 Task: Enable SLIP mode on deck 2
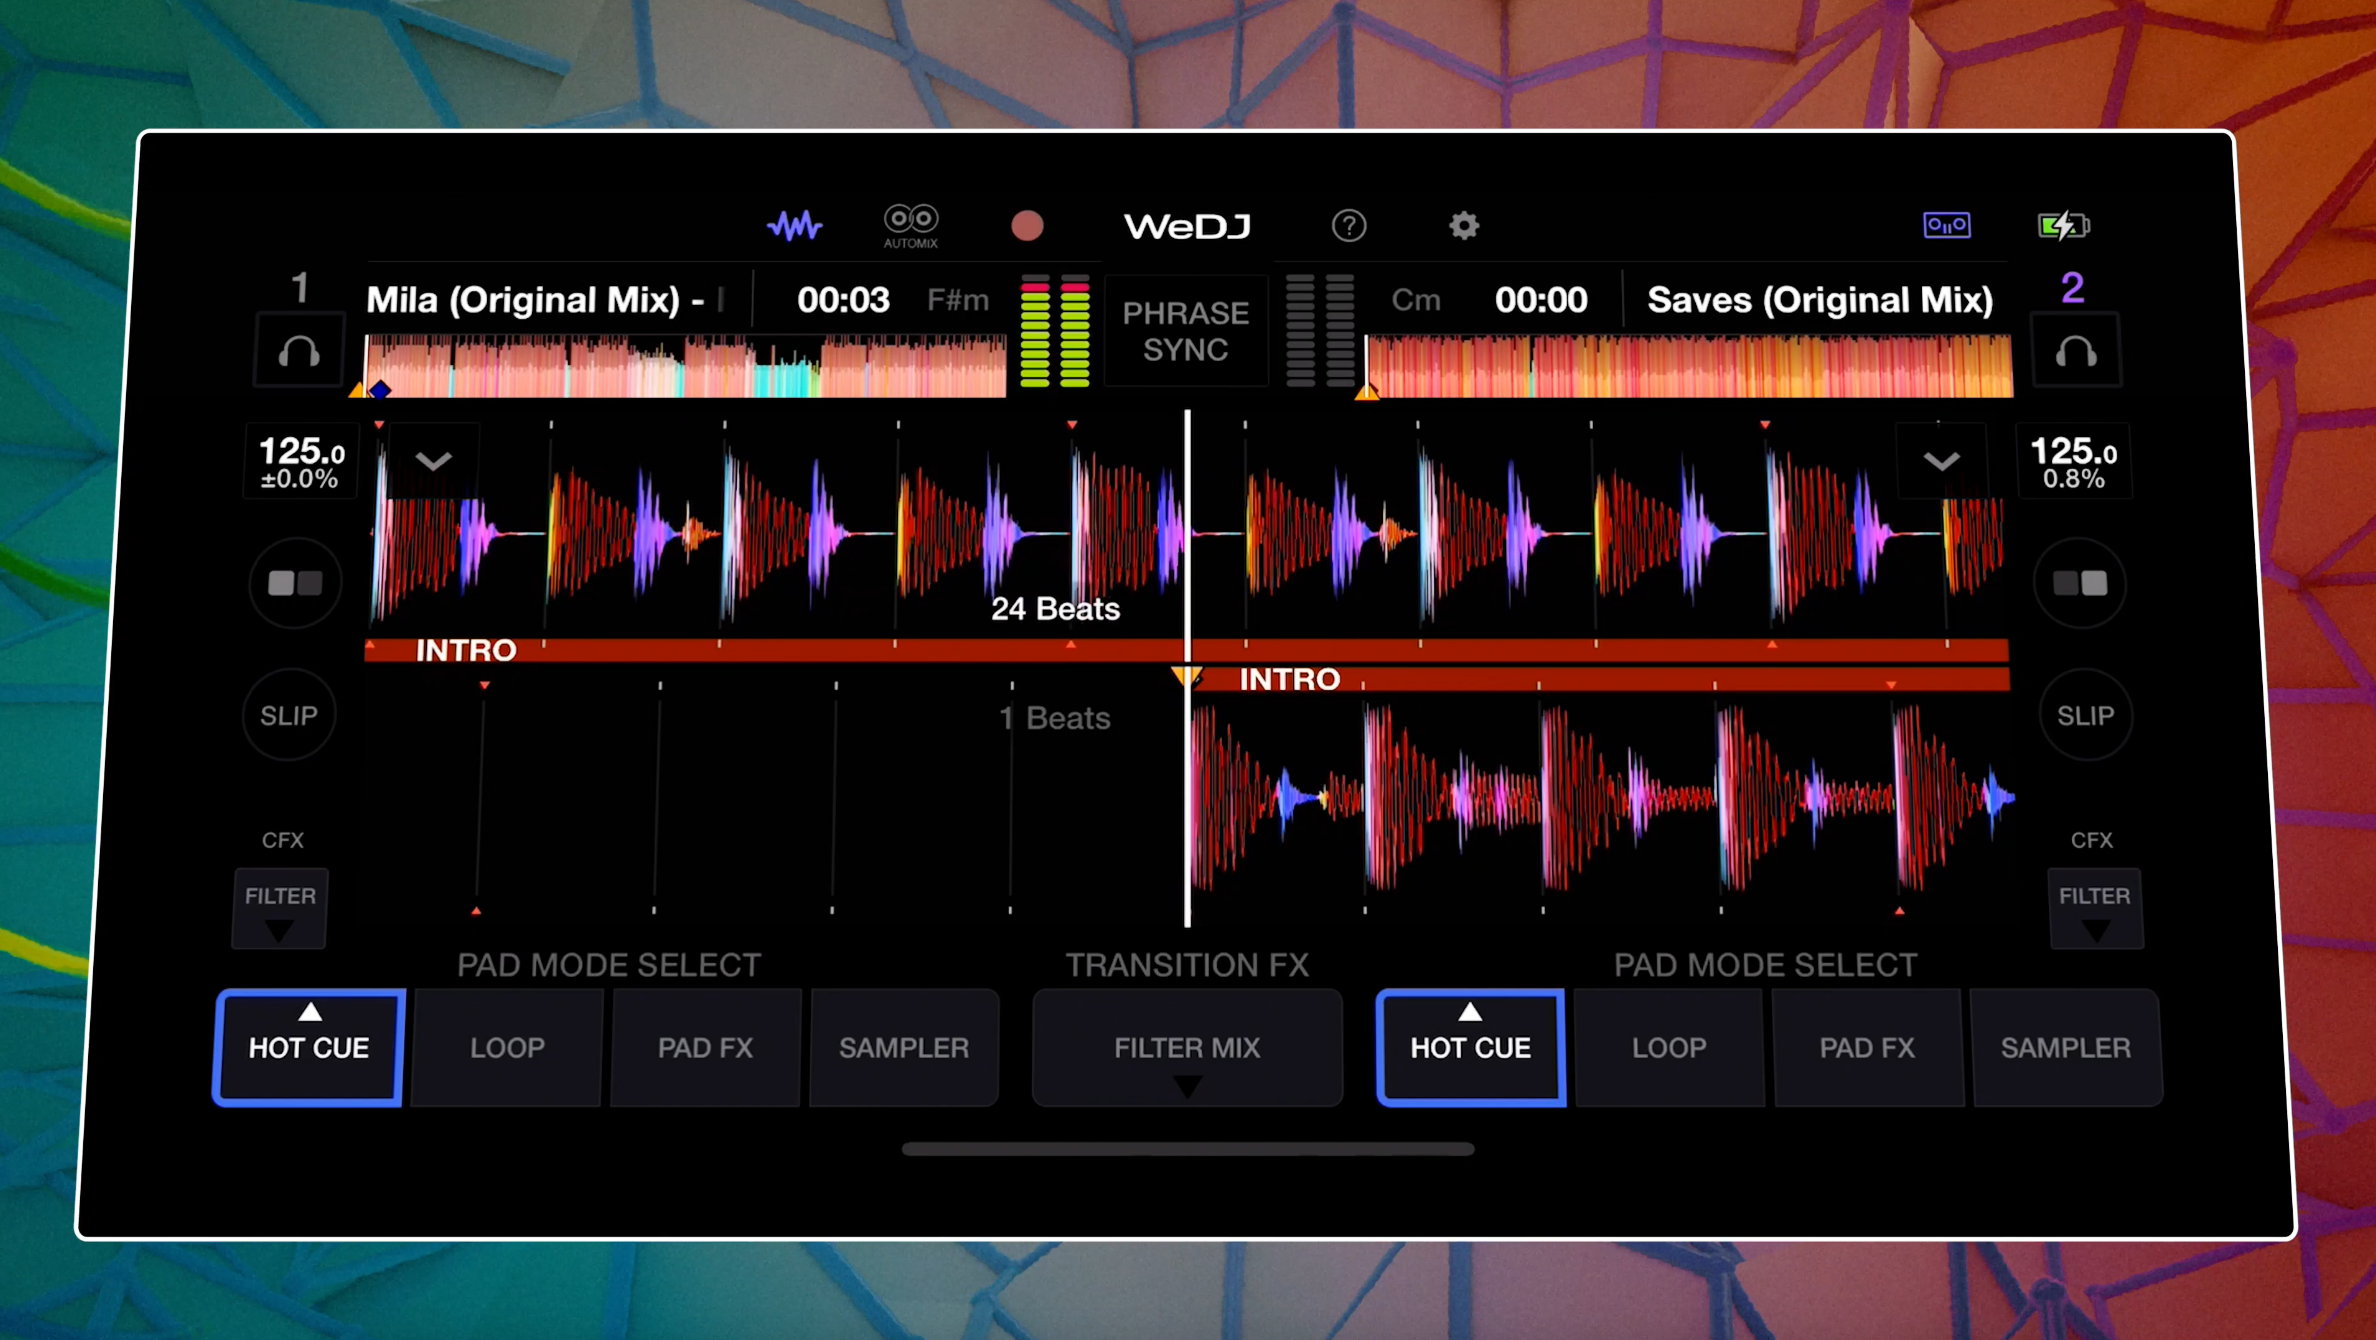point(2086,716)
